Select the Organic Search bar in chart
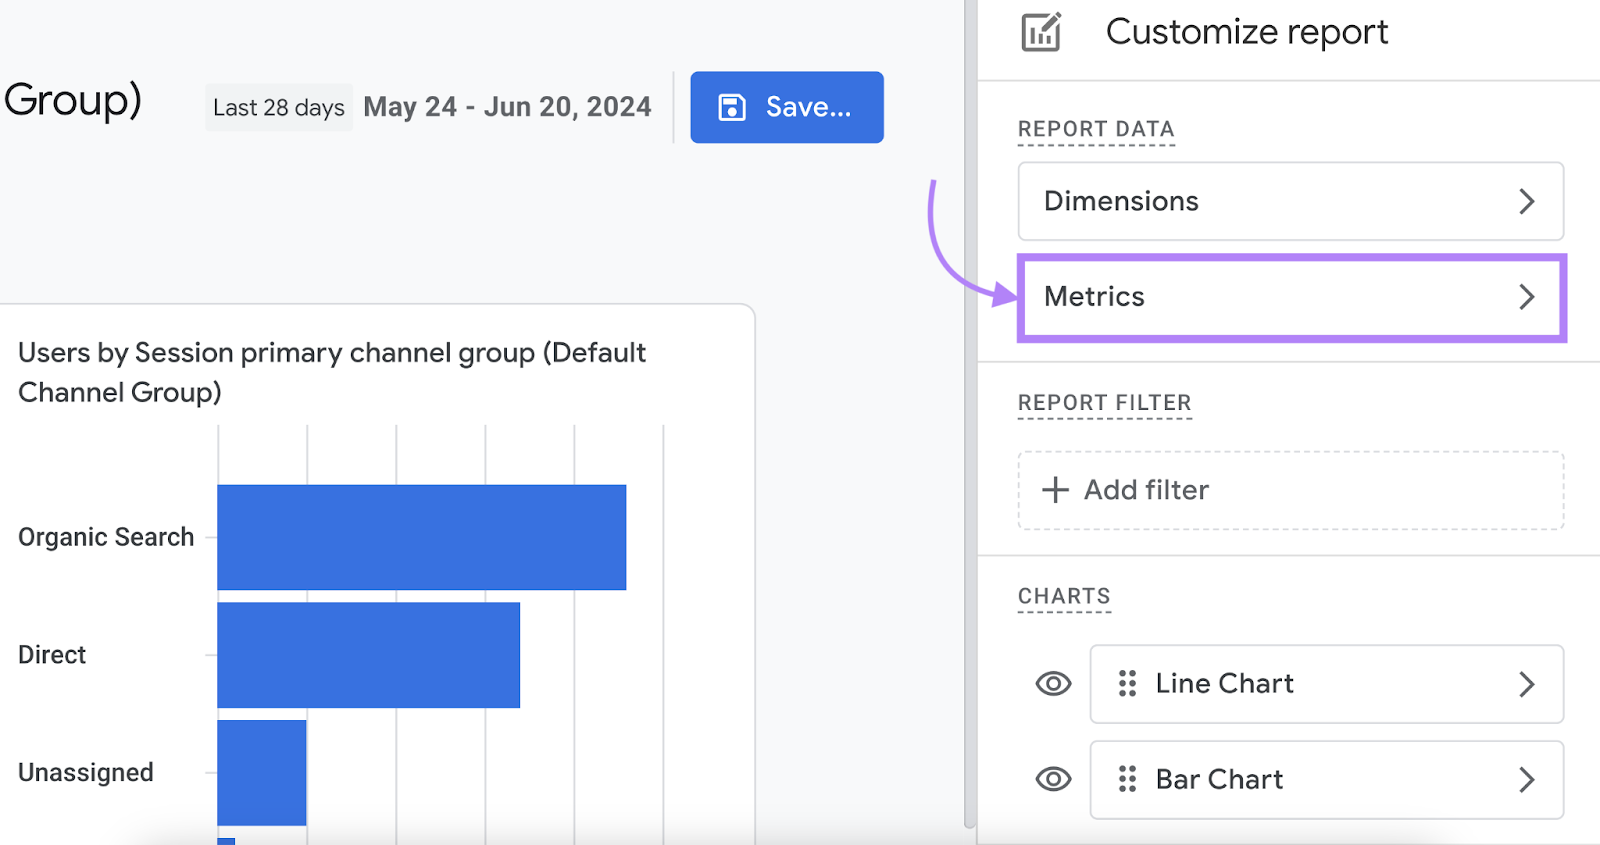The image size is (1600, 845). pos(421,537)
